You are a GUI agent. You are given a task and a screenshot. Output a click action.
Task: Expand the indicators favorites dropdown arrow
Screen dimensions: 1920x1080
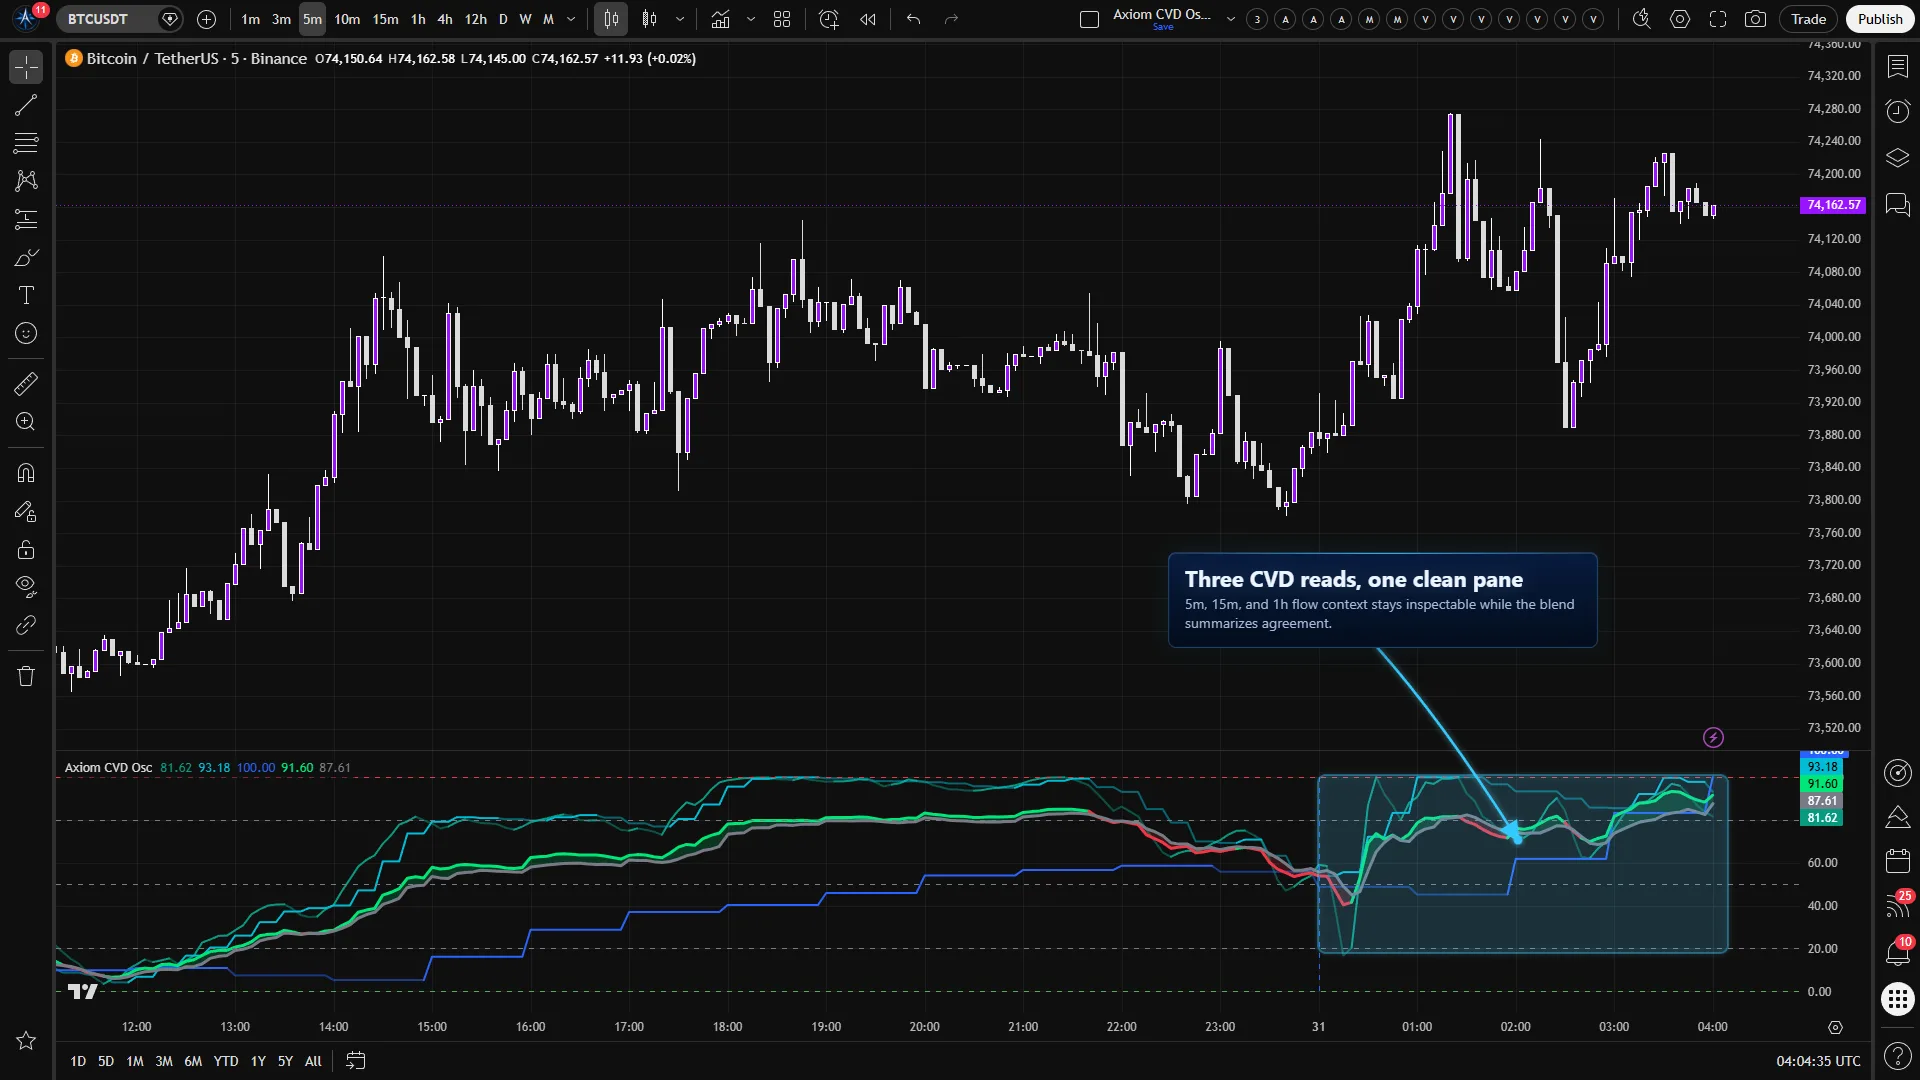point(751,19)
